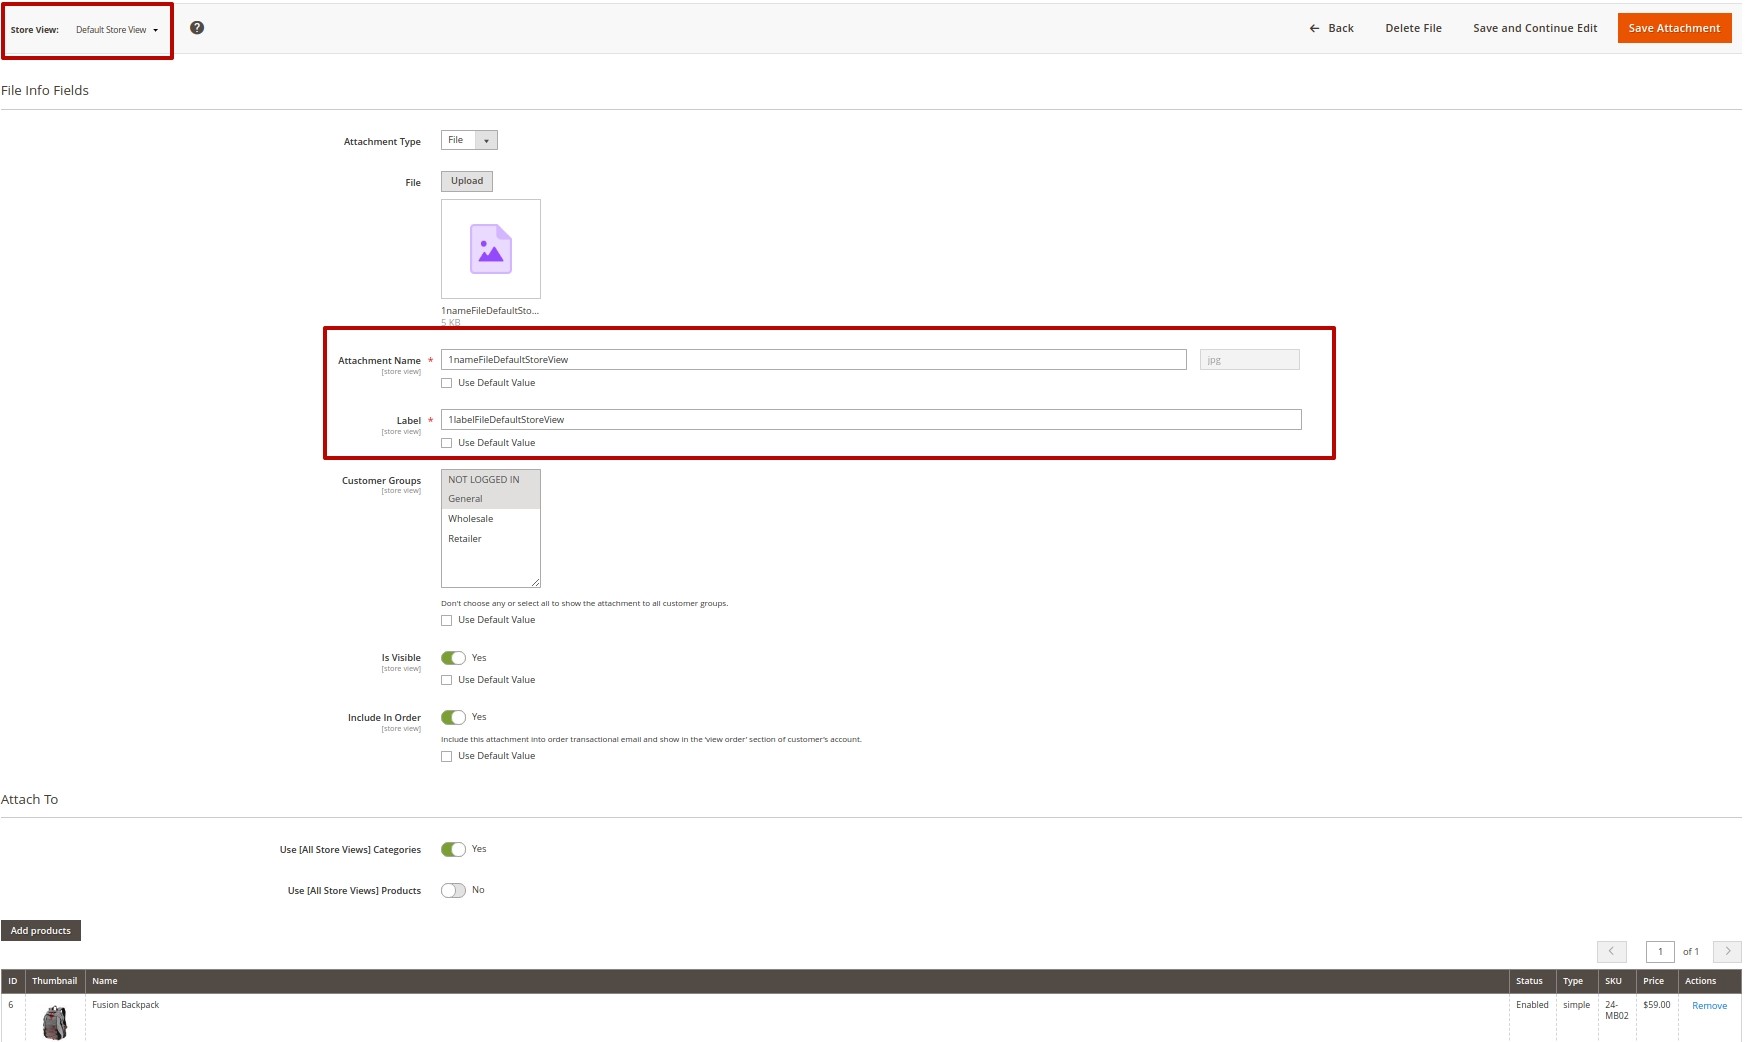
Task: Click the Attachment Name text field
Action: click(x=813, y=360)
